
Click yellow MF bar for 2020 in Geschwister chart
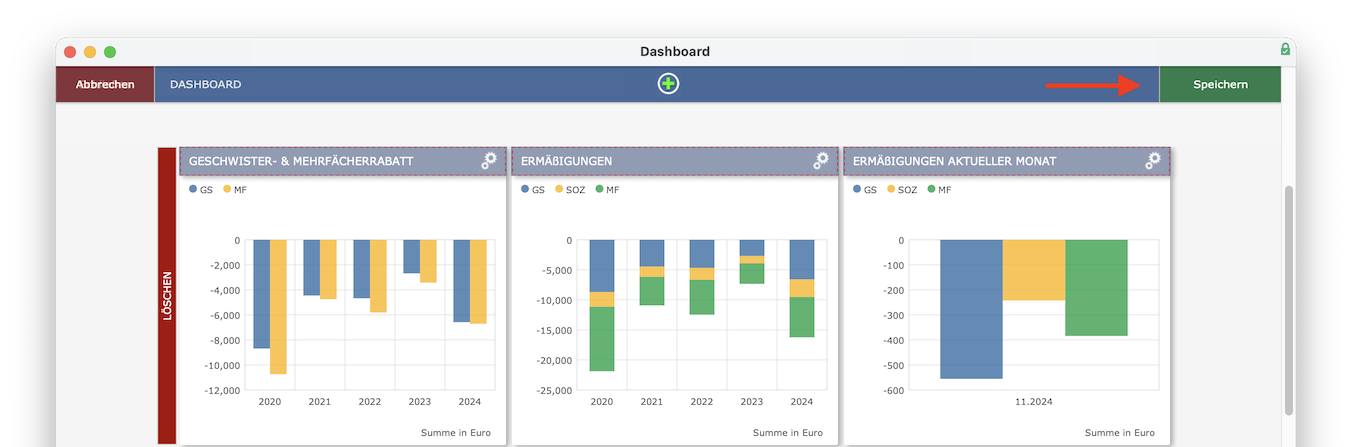tap(278, 307)
